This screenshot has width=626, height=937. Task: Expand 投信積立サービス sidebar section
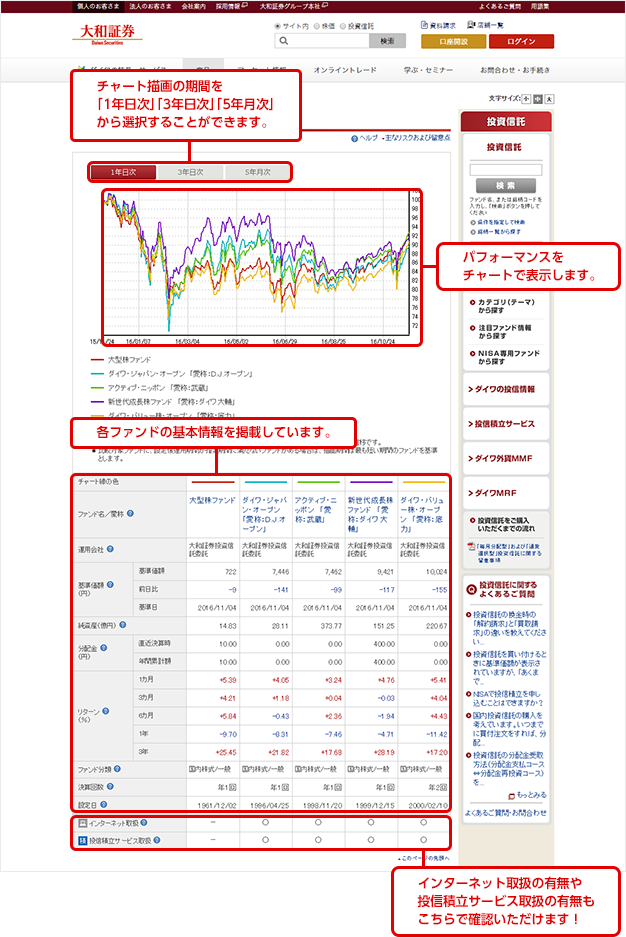coord(505,424)
